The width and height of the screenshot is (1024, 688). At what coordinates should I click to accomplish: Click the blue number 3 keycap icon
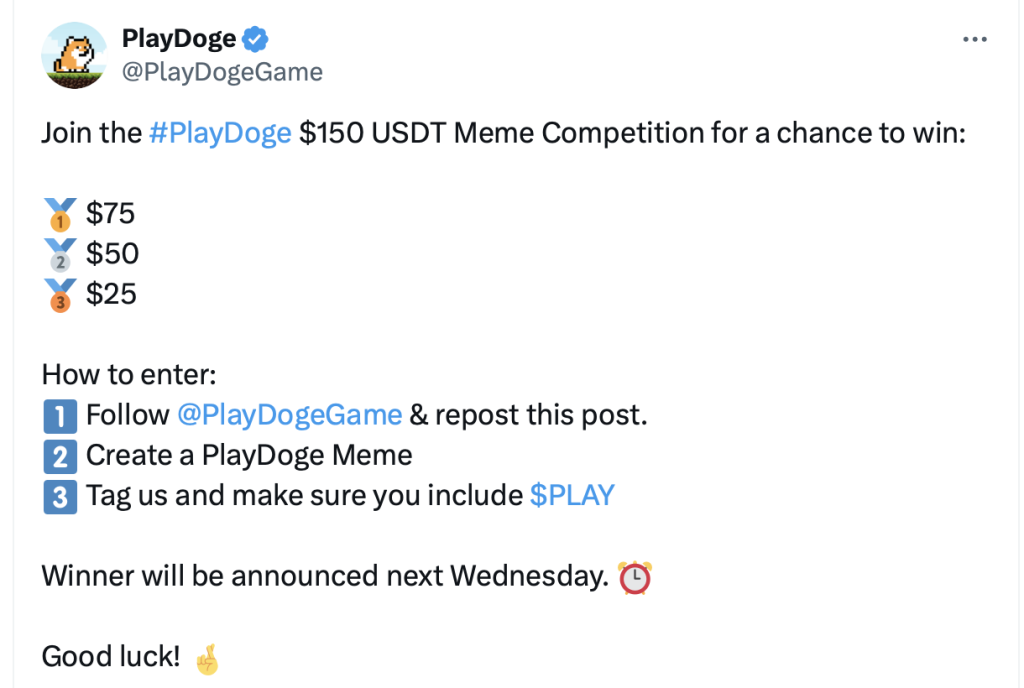[x=60, y=497]
